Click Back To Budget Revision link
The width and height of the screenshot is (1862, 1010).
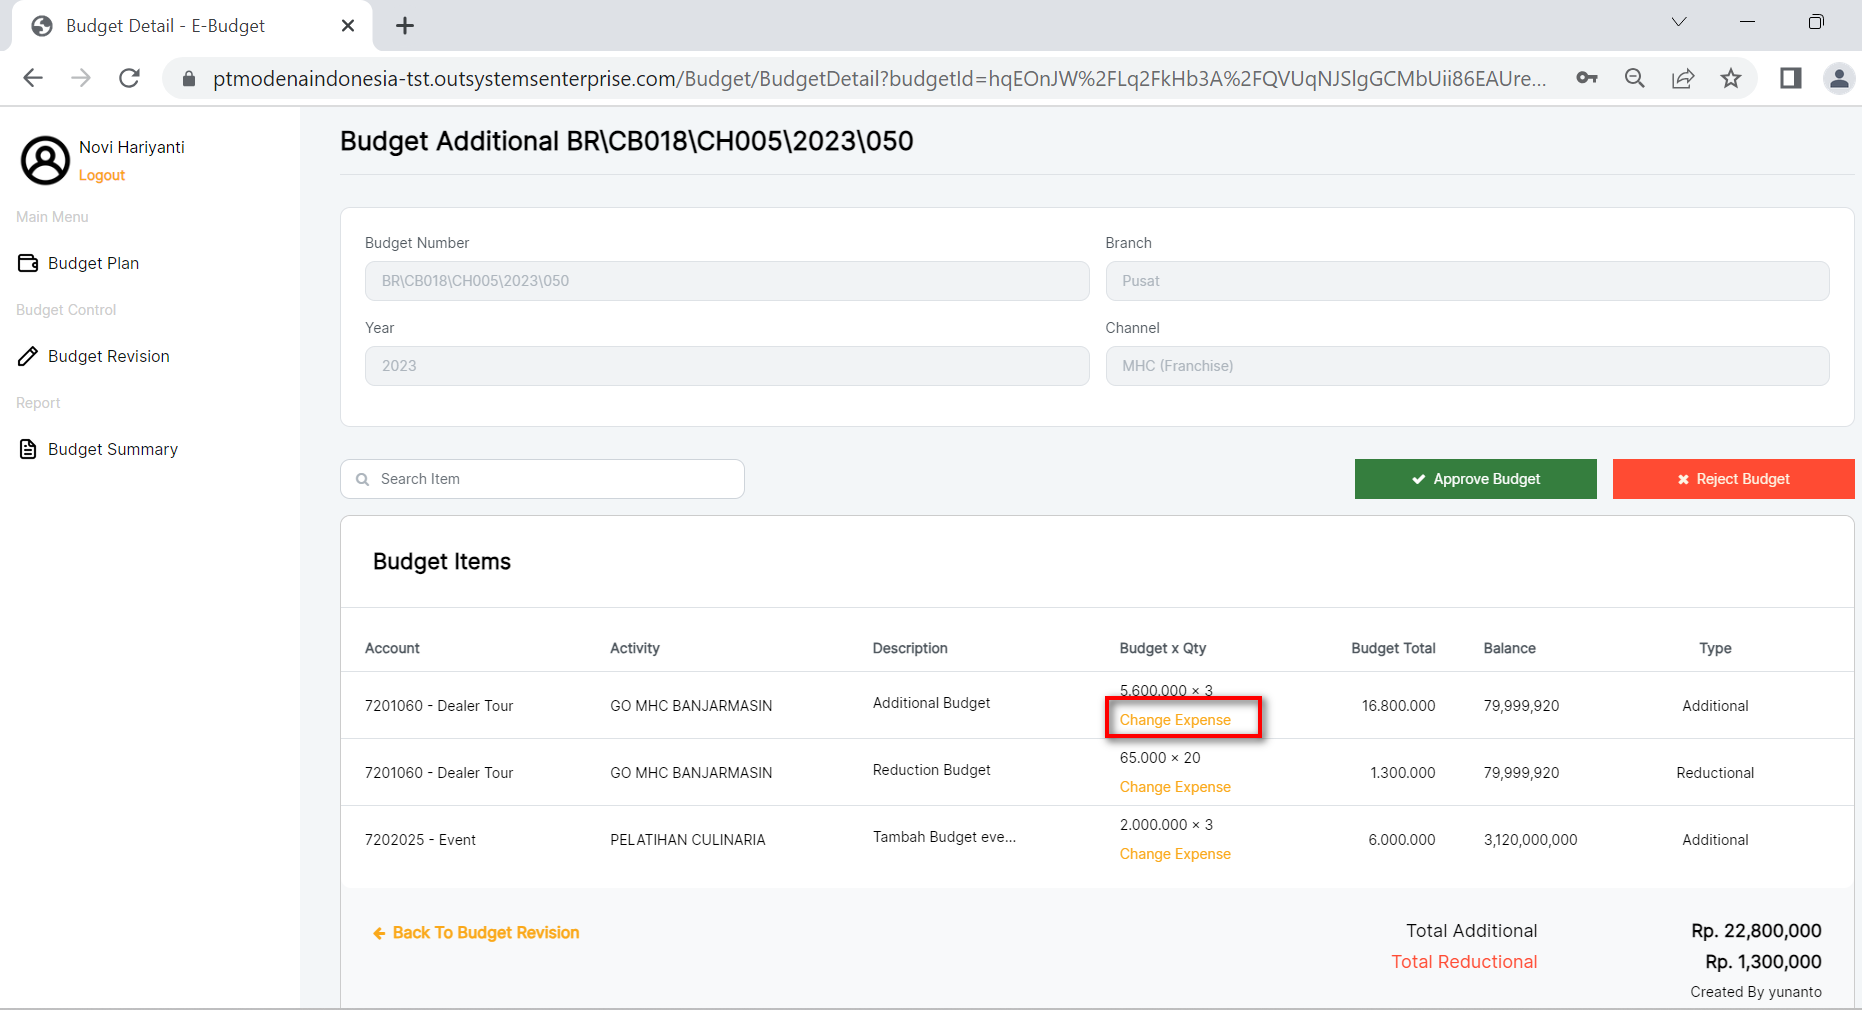485,933
